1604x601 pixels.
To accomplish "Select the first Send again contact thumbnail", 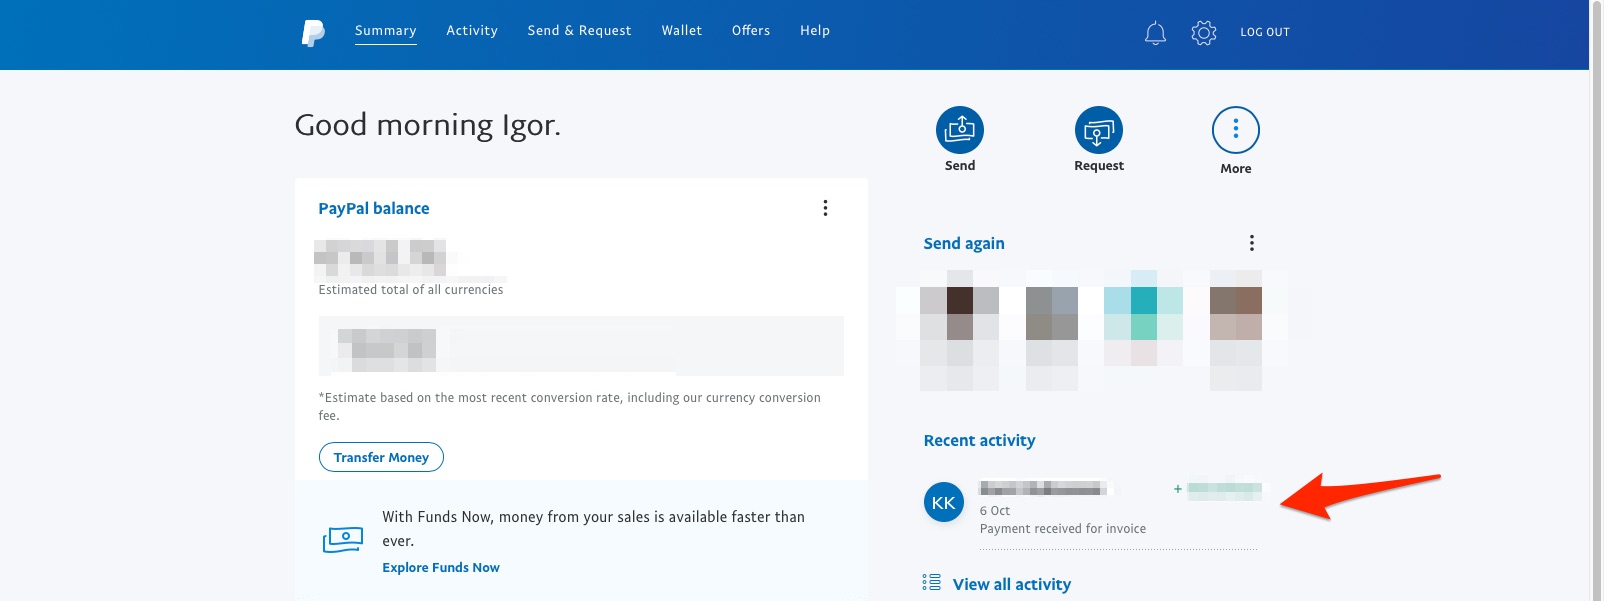I will 959,329.
